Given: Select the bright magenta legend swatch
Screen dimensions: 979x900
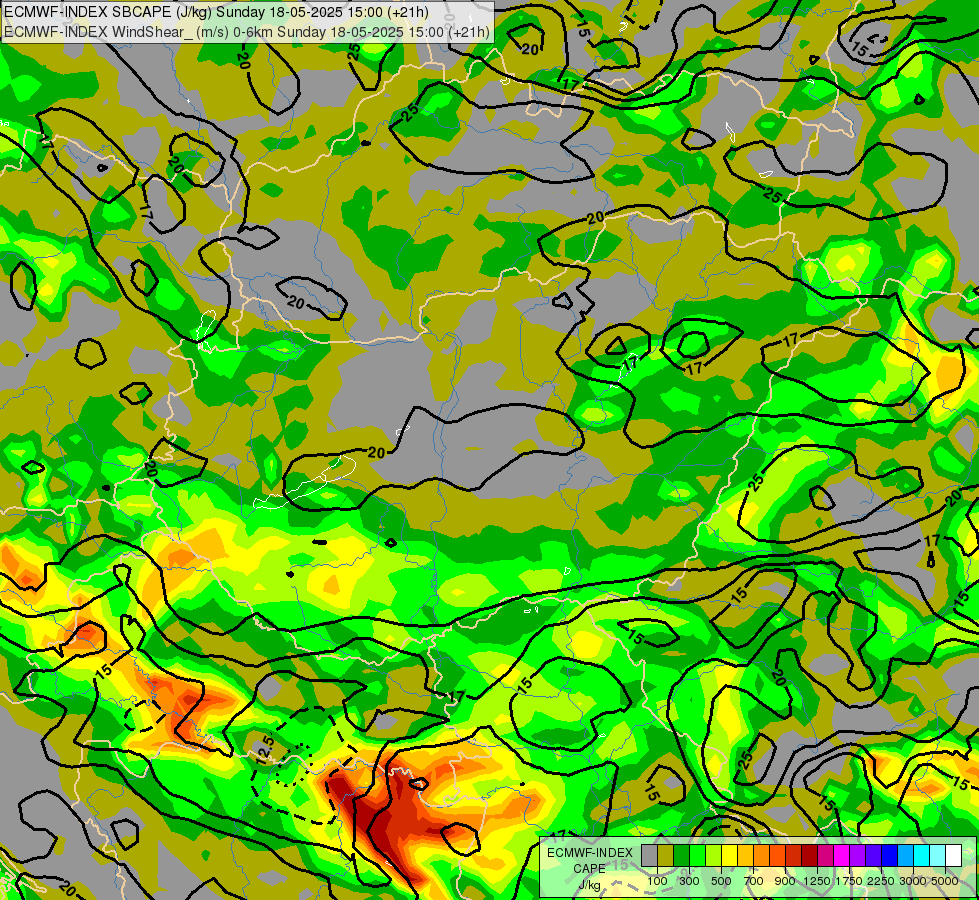Looking at the screenshot, I should 841,856.
